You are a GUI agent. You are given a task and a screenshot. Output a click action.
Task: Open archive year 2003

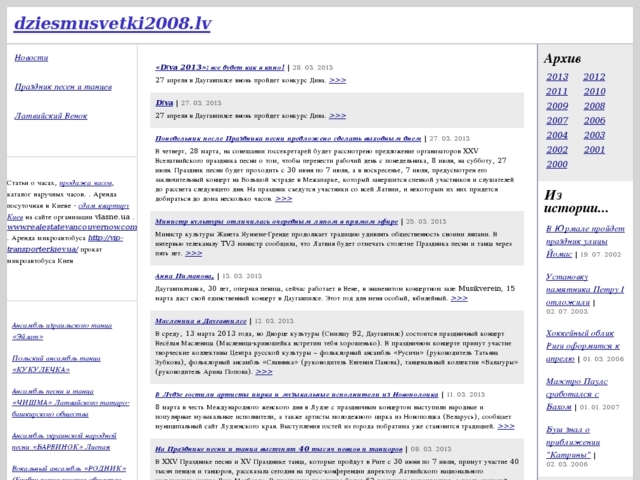coord(594,135)
